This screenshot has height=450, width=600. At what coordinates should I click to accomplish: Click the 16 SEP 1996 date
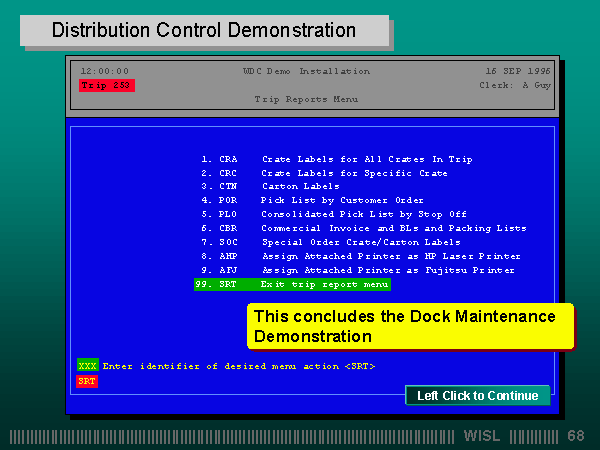coord(518,71)
